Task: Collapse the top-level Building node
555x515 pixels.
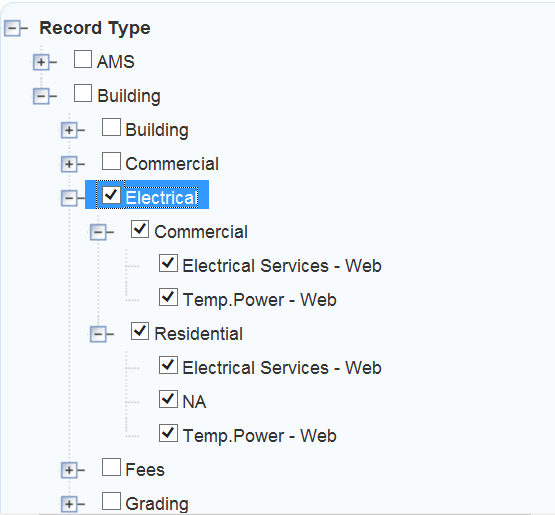Action: tap(41, 96)
